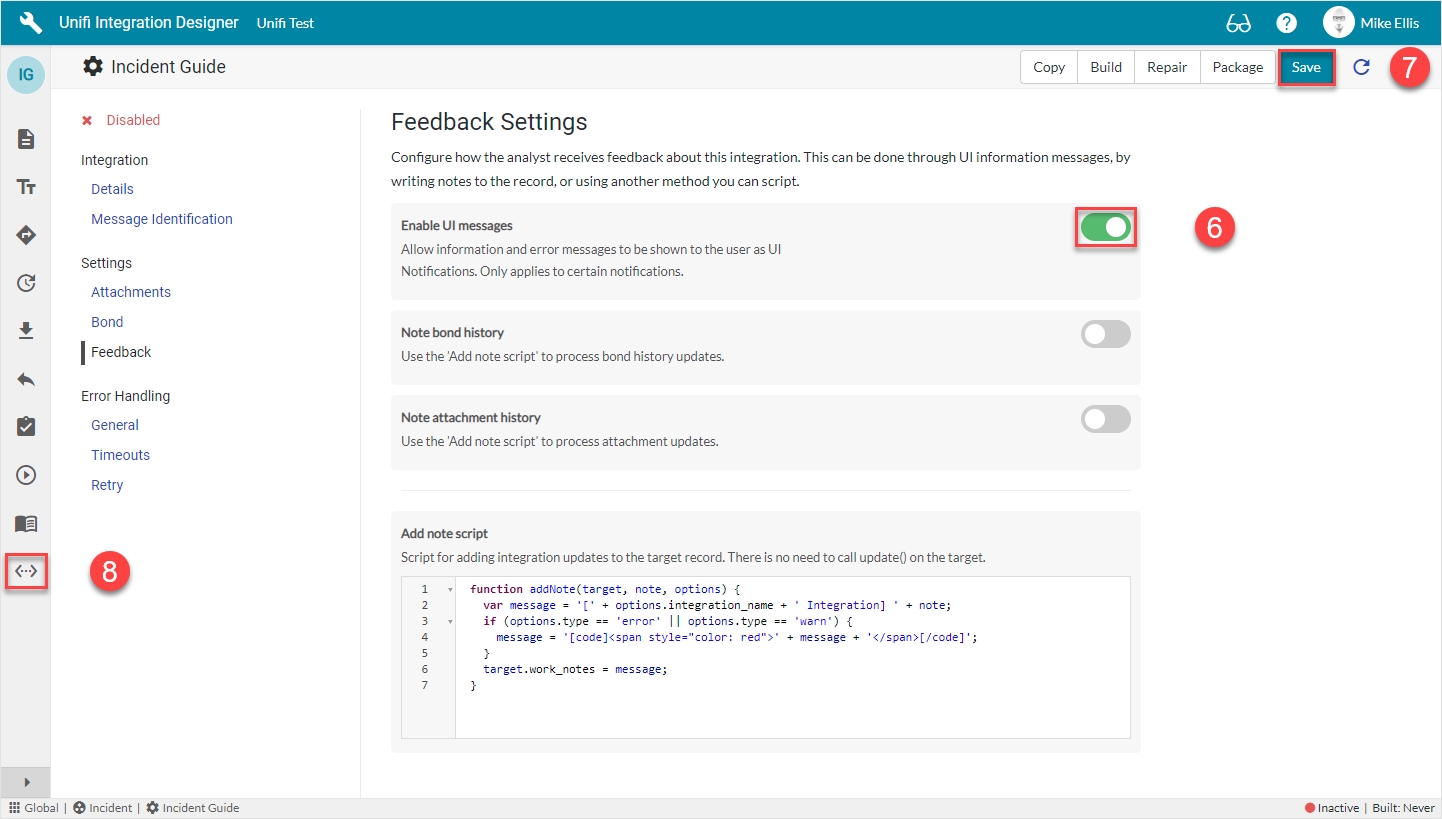
Task: Click the reply arrow icon in sidebar
Action: coord(26,379)
